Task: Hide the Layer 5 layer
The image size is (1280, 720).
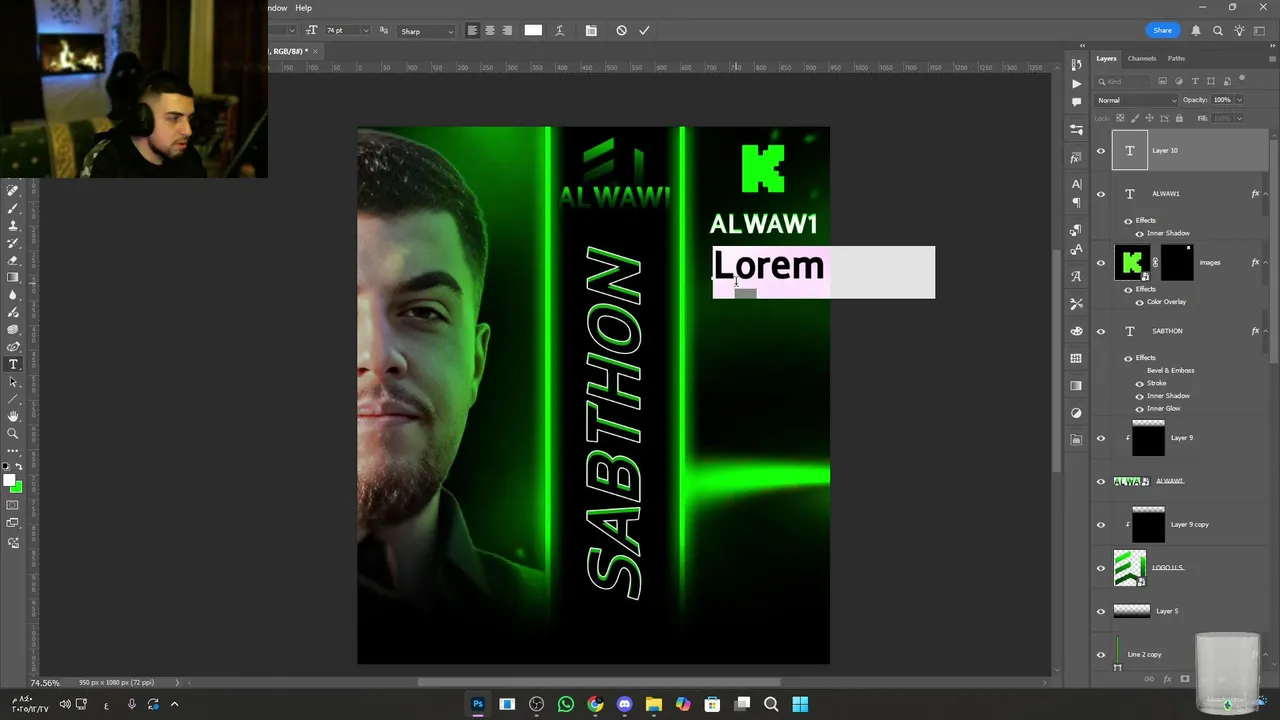Action: click(x=1101, y=611)
